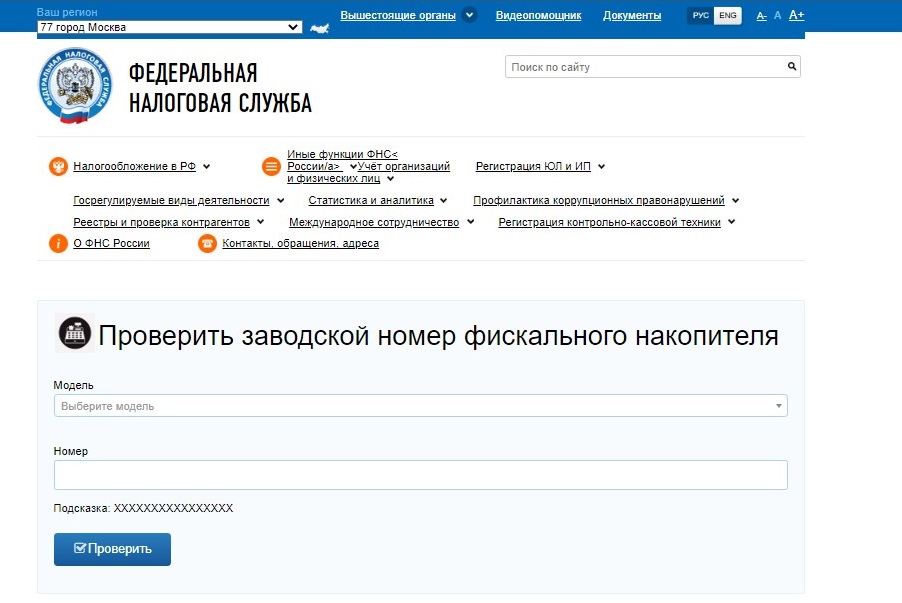Click the Russia map icon beside region selector

tap(319, 28)
